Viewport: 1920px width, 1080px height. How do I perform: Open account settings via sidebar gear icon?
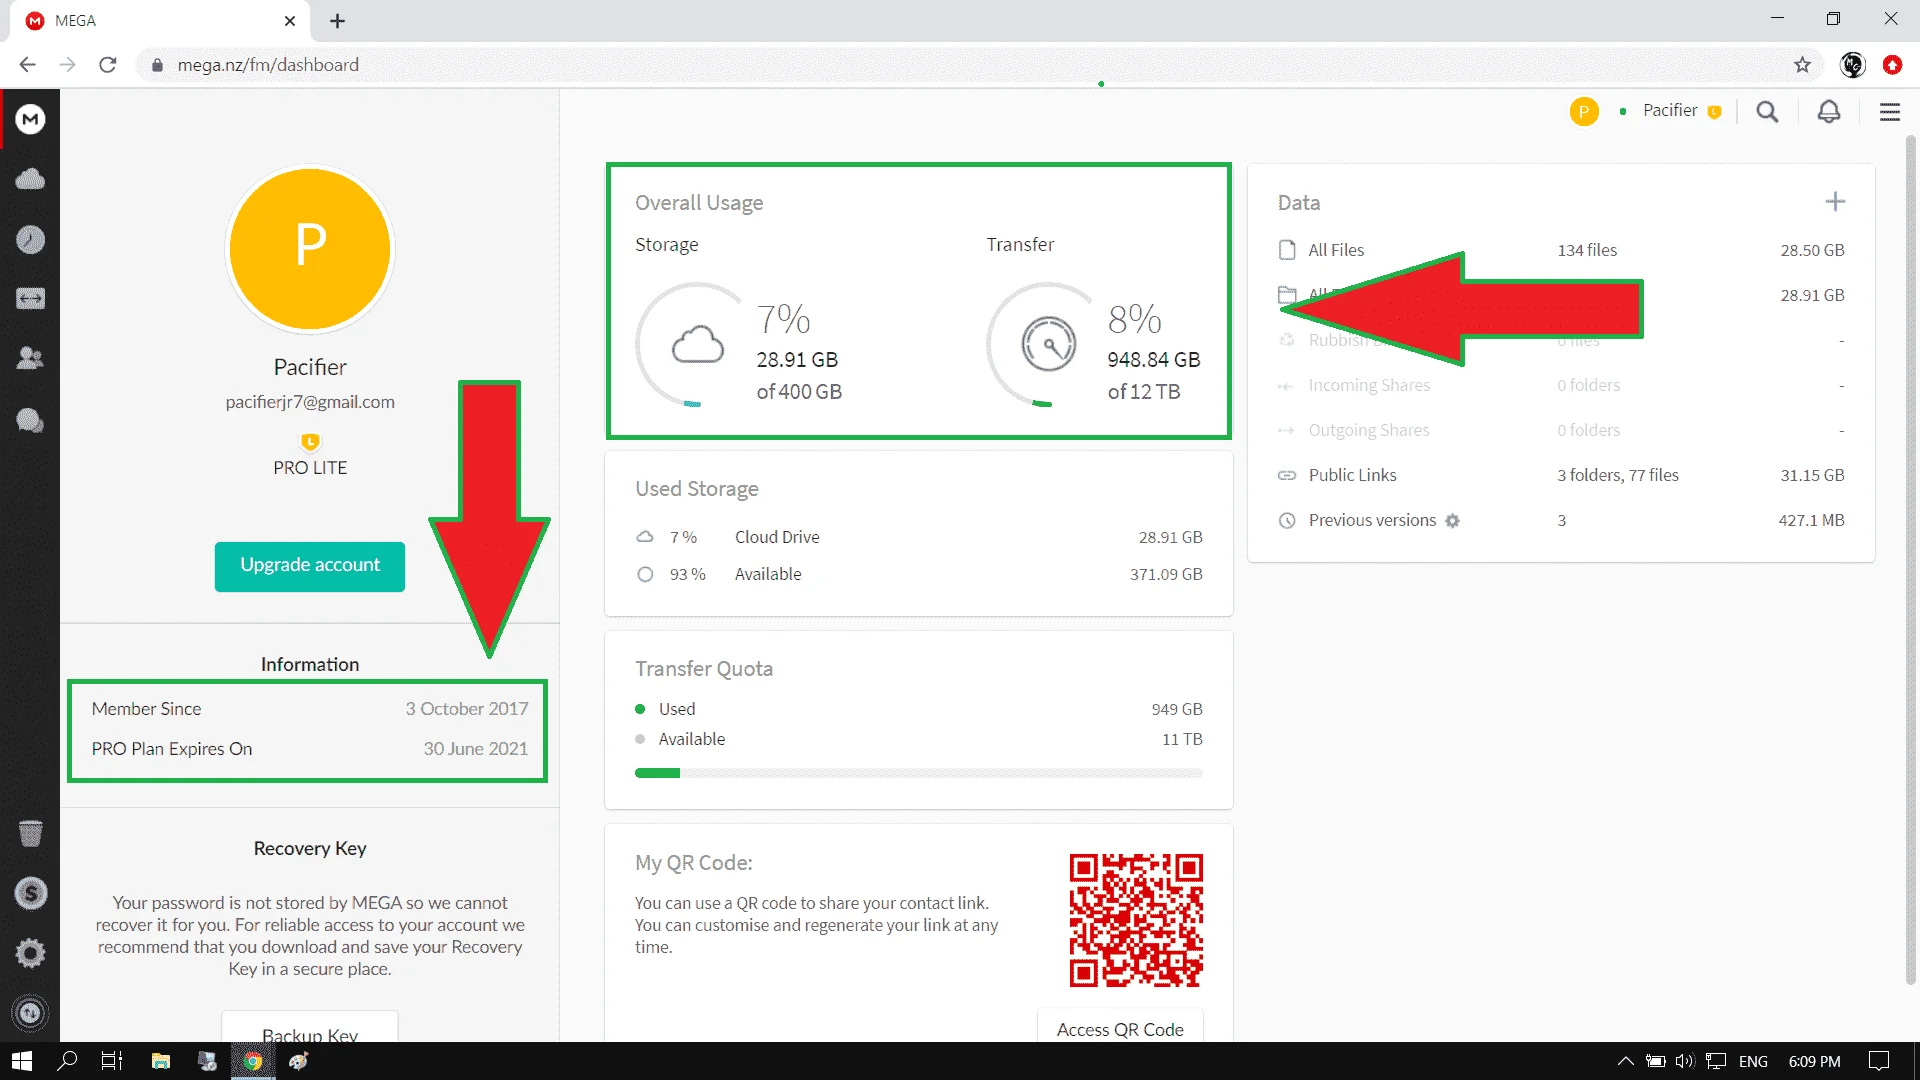(x=30, y=953)
